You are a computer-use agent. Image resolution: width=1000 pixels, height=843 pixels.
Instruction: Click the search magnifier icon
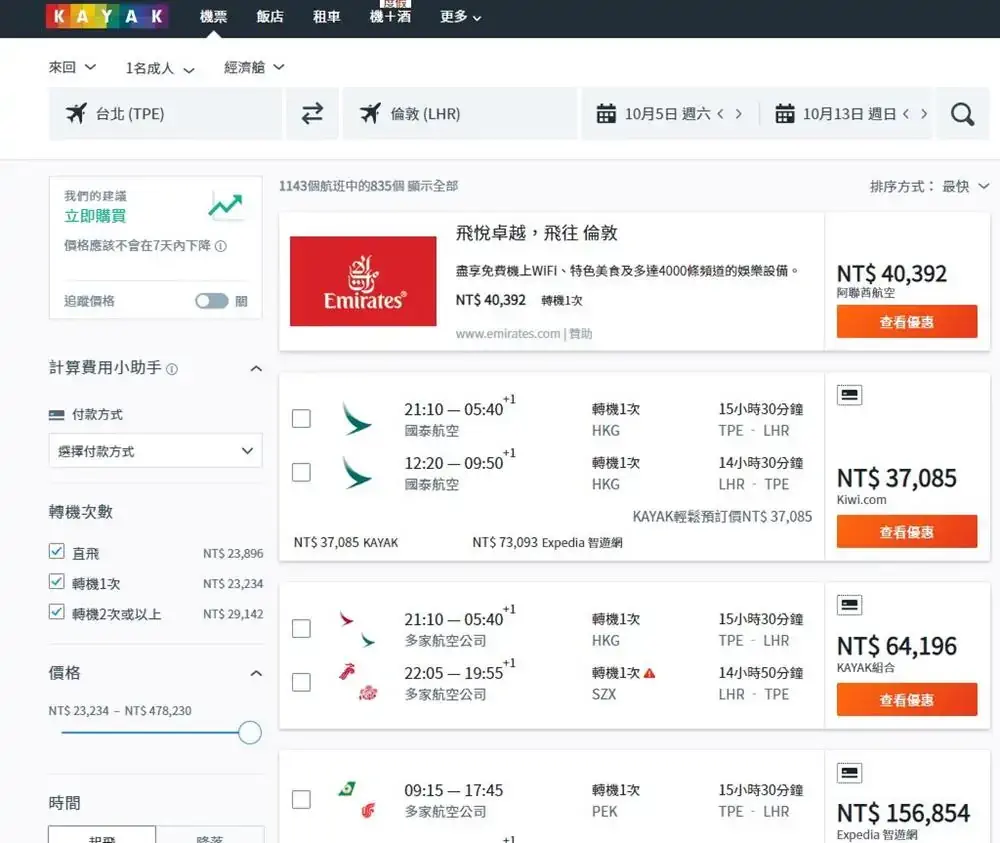[962, 114]
